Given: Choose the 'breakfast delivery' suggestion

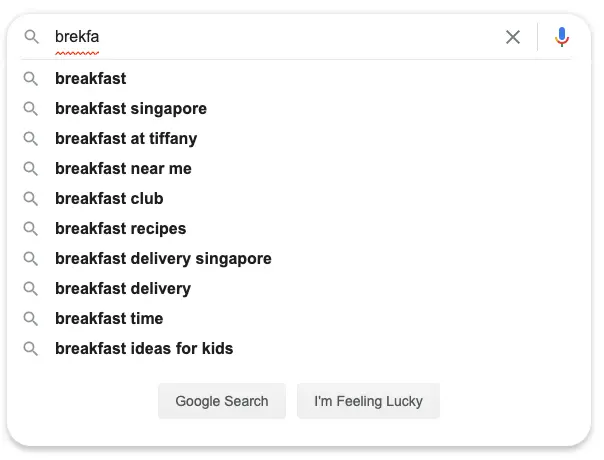Looking at the screenshot, I should pos(123,288).
